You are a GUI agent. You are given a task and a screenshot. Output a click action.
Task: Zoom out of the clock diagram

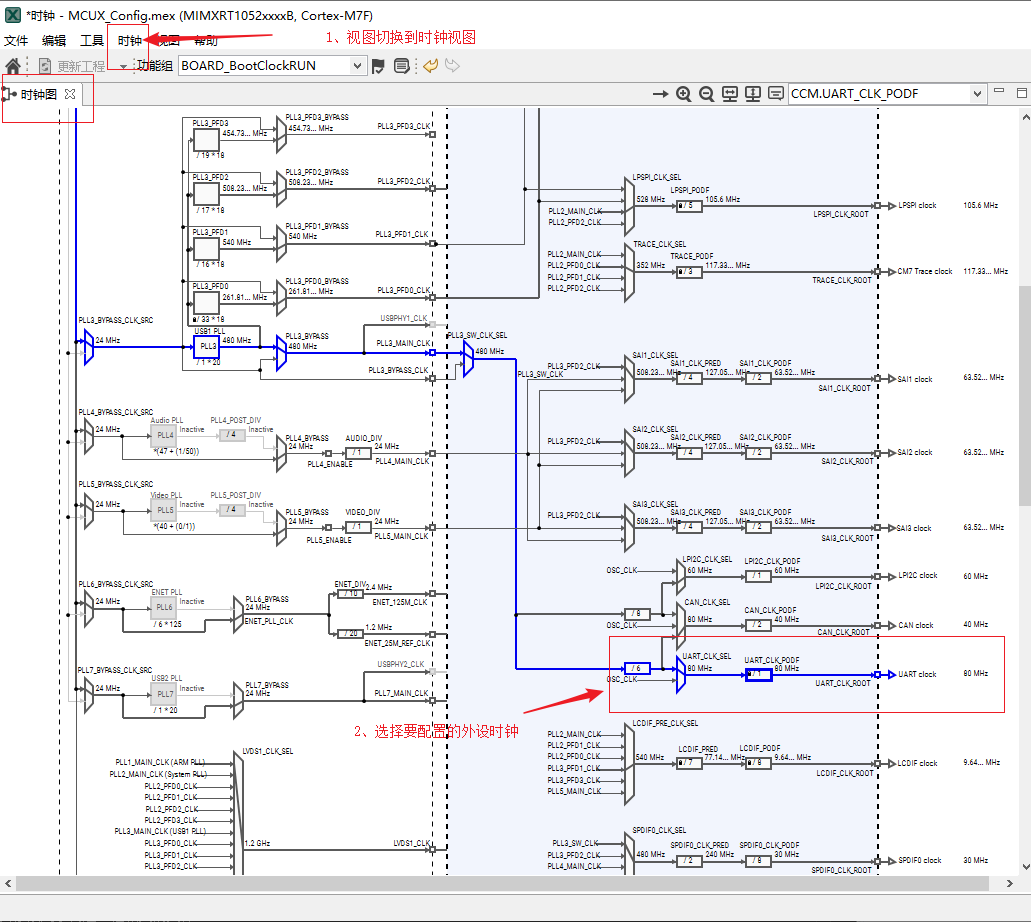(x=706, y=93)
